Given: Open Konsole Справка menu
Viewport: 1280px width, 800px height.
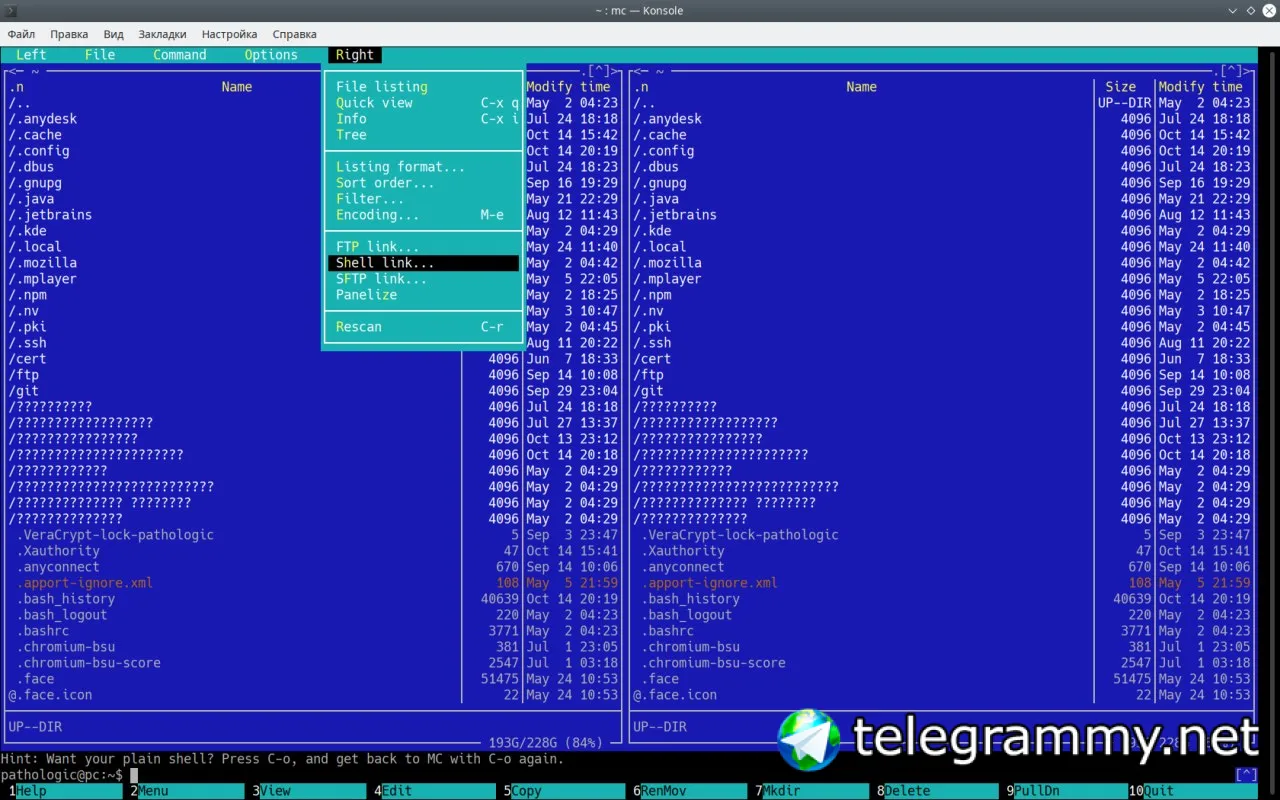Looking at the screenshot, I should [294, 34].
